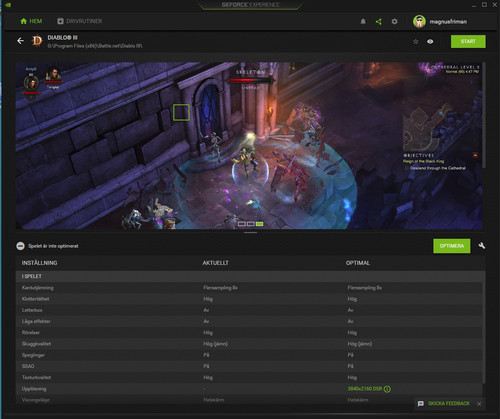Click current Flersampling 8x value
Screen dimensions: 500x419
pyautogui.click(x=220, y=287)
